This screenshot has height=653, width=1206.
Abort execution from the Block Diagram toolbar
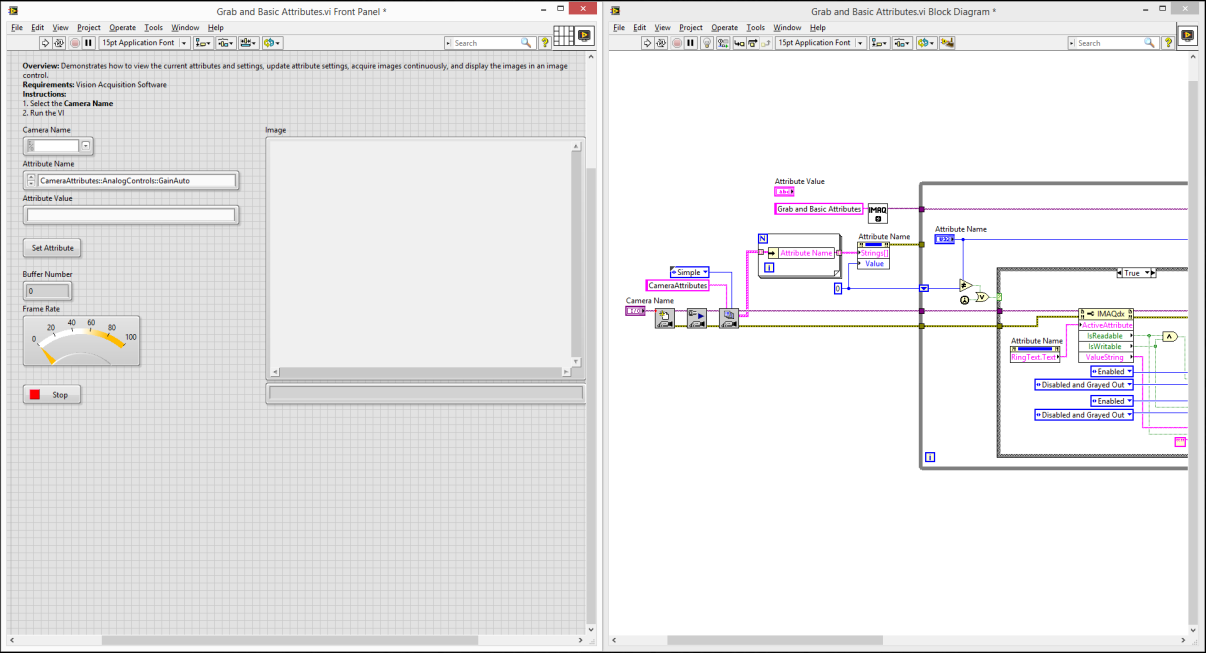[x=677, y=43]
